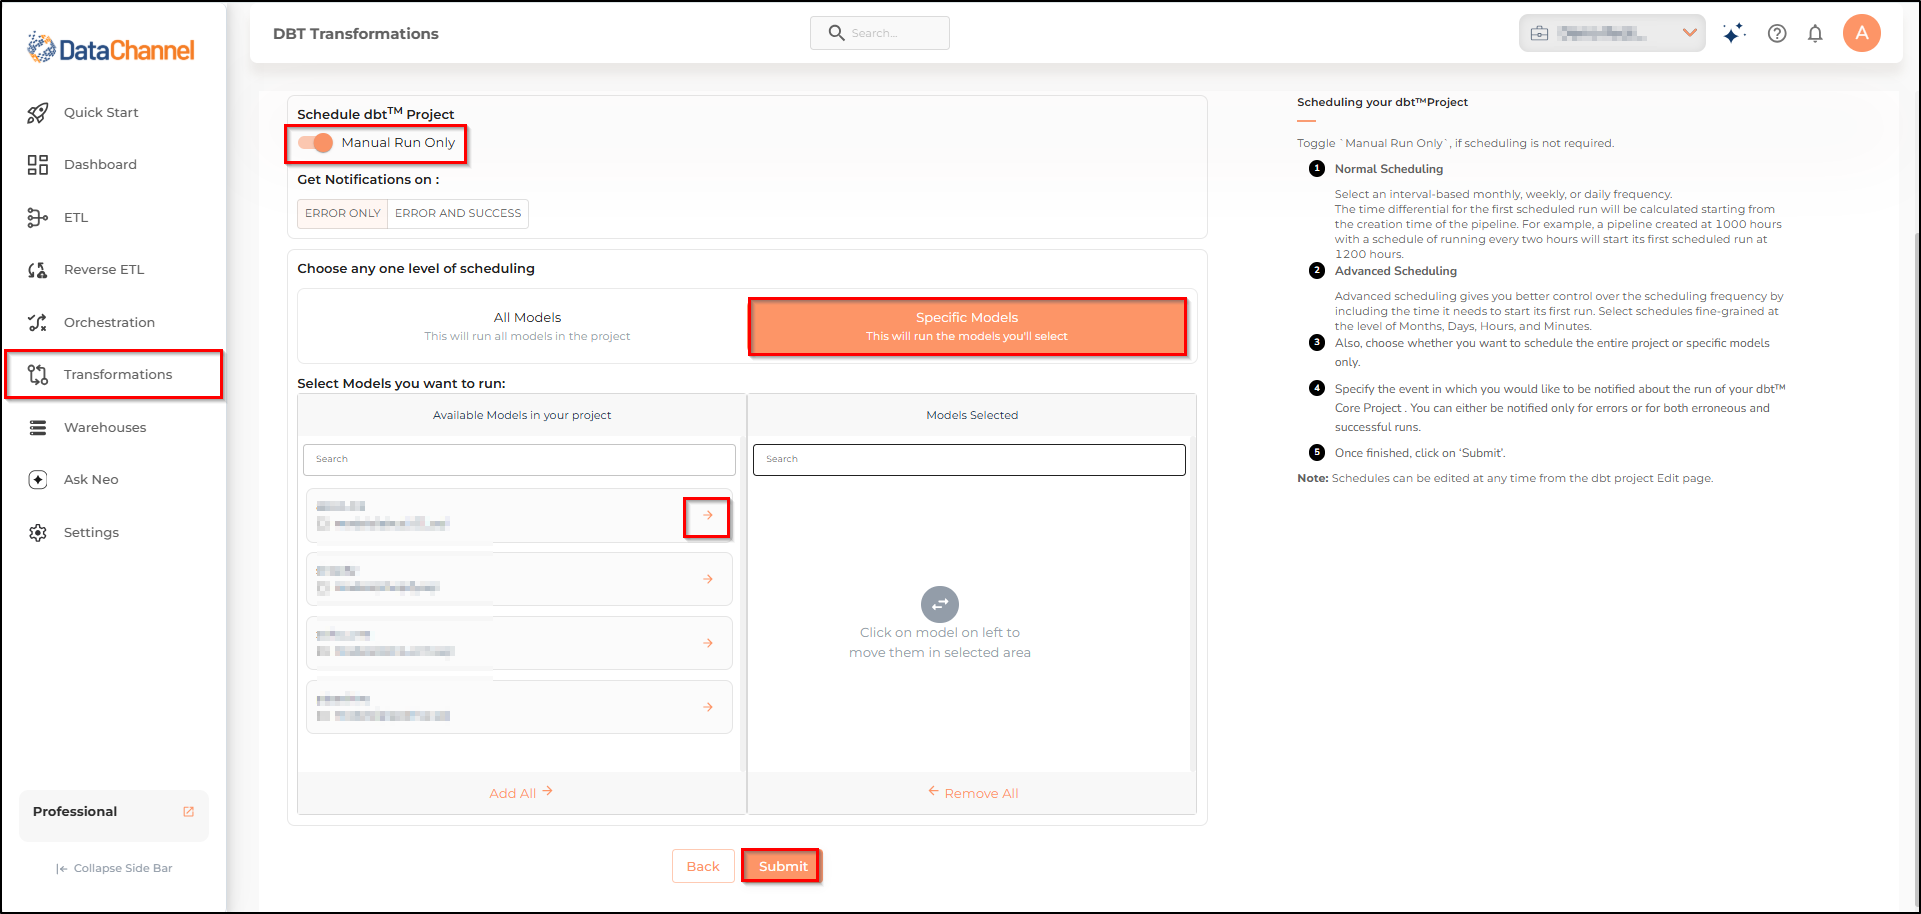The width and height of the screenshot is (1921, 914).
Task: Search selected models field
Action: point(969,460)
